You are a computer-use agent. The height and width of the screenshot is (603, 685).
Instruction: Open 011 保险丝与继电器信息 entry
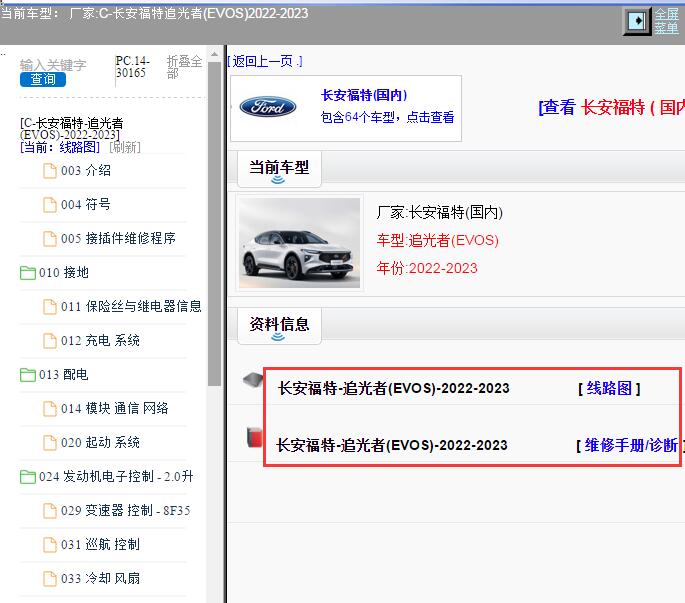[x=131, y=306]
